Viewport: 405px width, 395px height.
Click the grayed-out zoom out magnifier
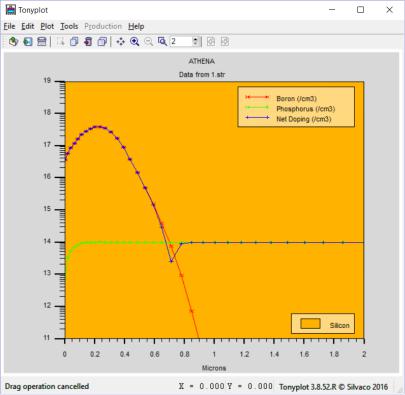point(148,42)
